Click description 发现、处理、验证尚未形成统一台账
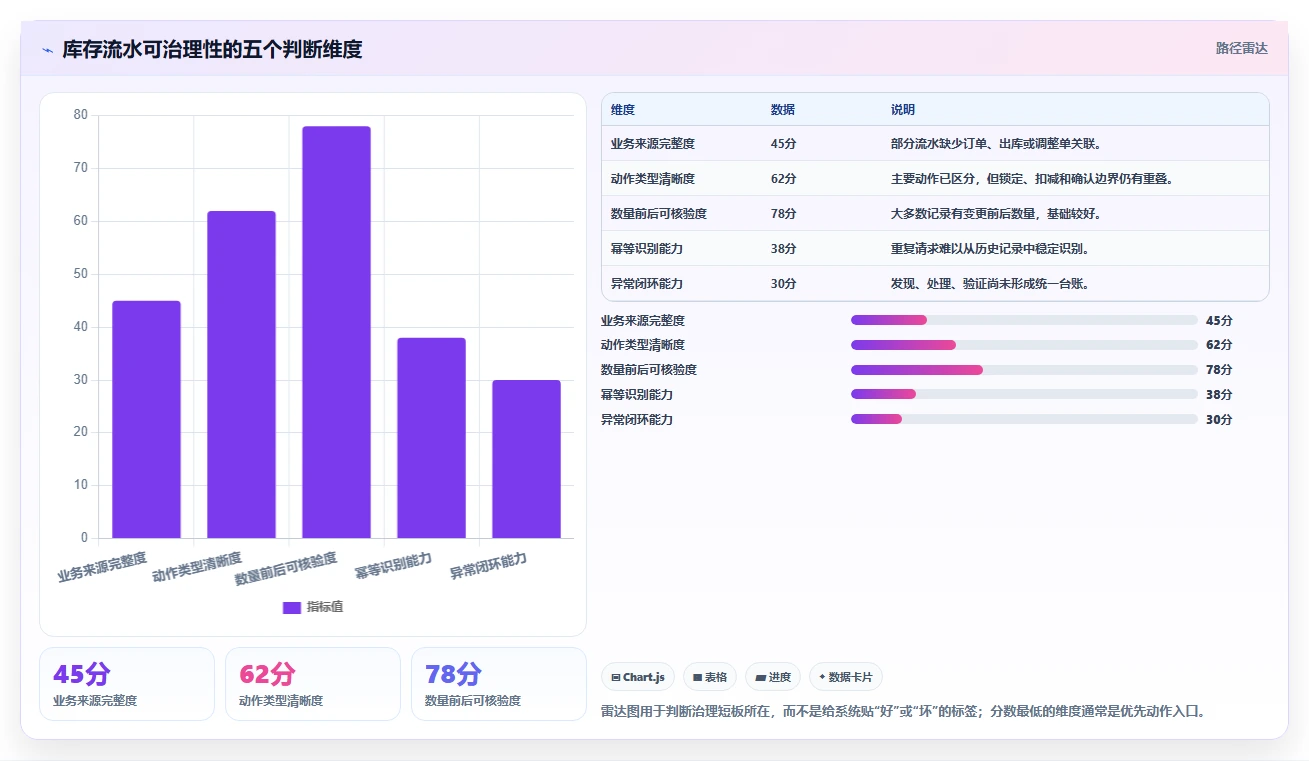Screen dimensions: 1309x761 pyautogui.click(x=990, y=284)
